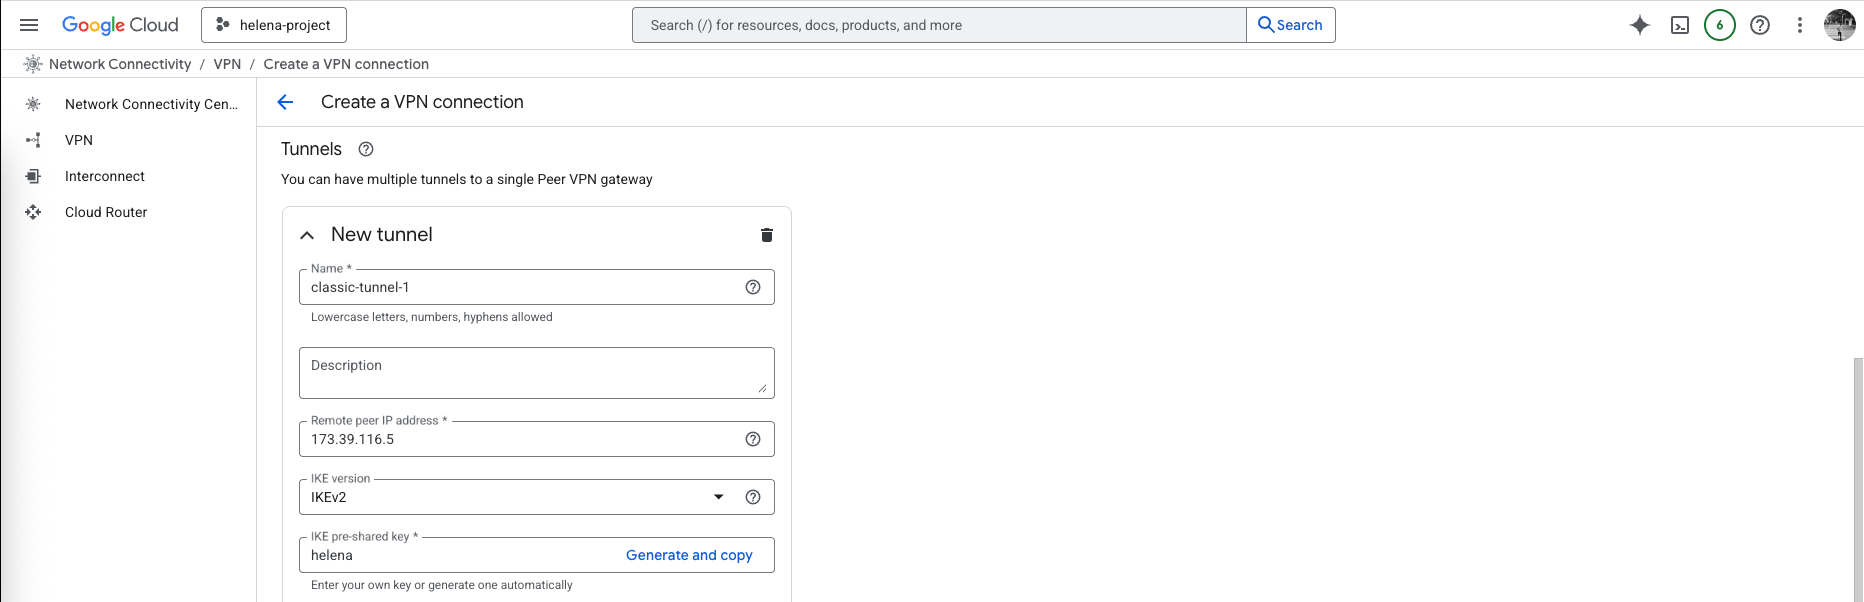Go to Interconnect in the sidebar
The width and height of the screenshot is (1864, 602).
tap(105, 176)
